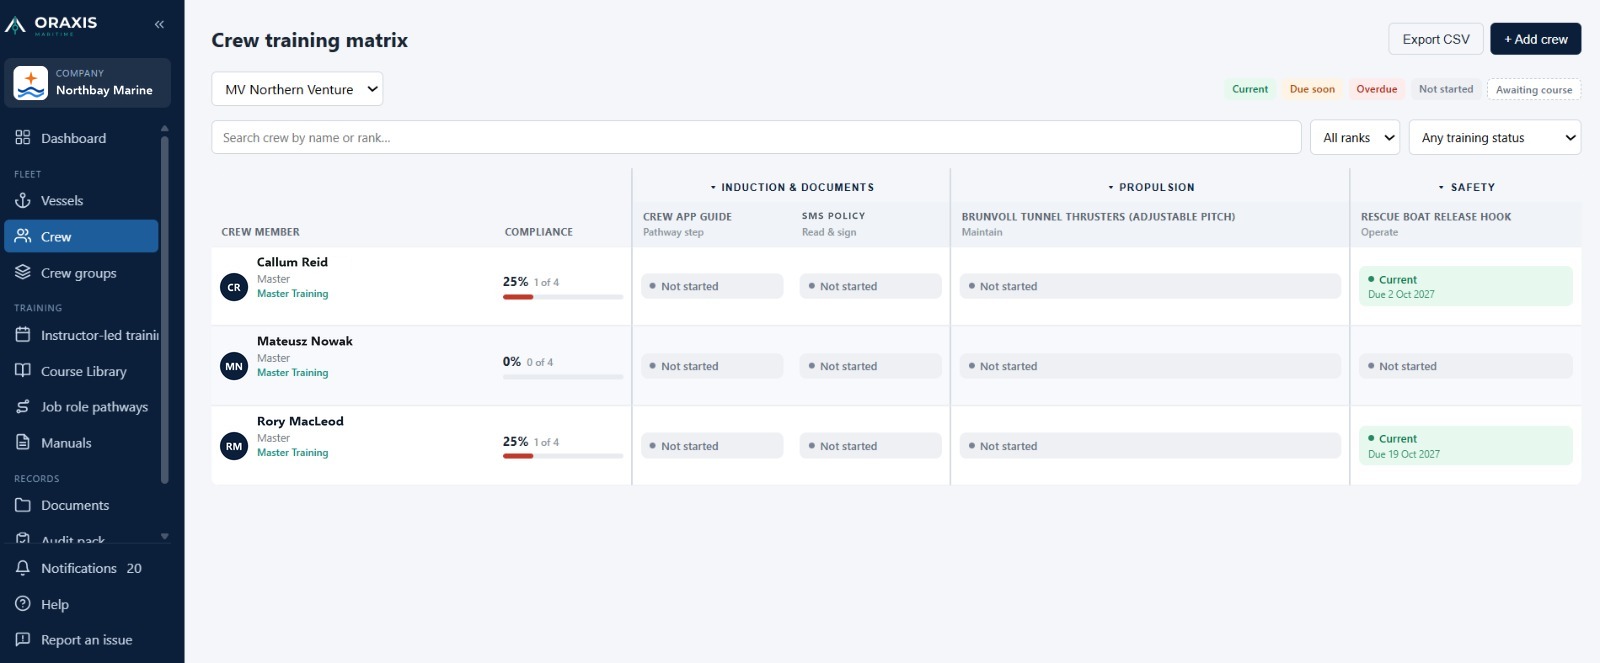Click Mateusz Nowak's MN avatar
This screenshot has width=1600, height=663.
(x=234, y=366)
